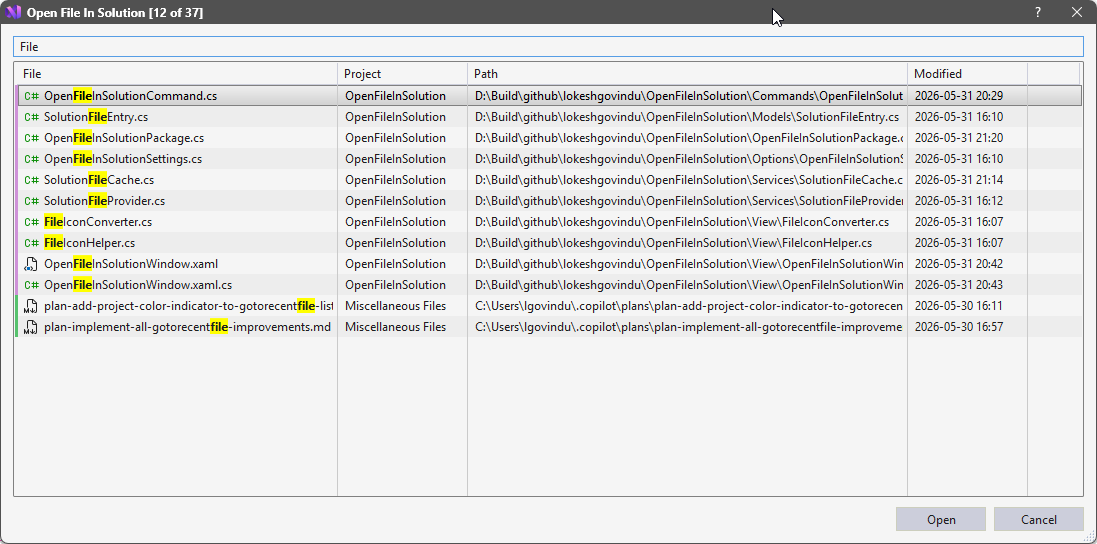The height and width of the screenshot is (544, 1097).
Task: Click the Cancel button
Action: (x=1038, y=520)
